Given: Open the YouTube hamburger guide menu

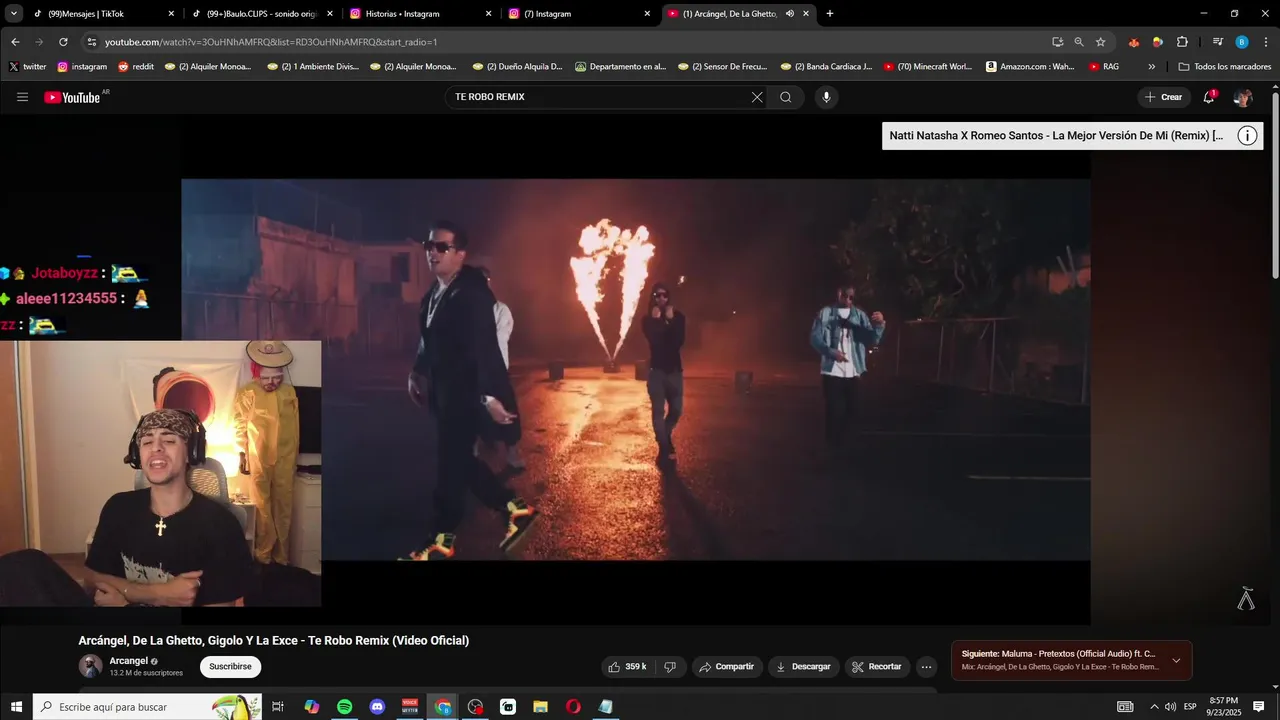Looking at the screenshot, I should click(22, 97).
